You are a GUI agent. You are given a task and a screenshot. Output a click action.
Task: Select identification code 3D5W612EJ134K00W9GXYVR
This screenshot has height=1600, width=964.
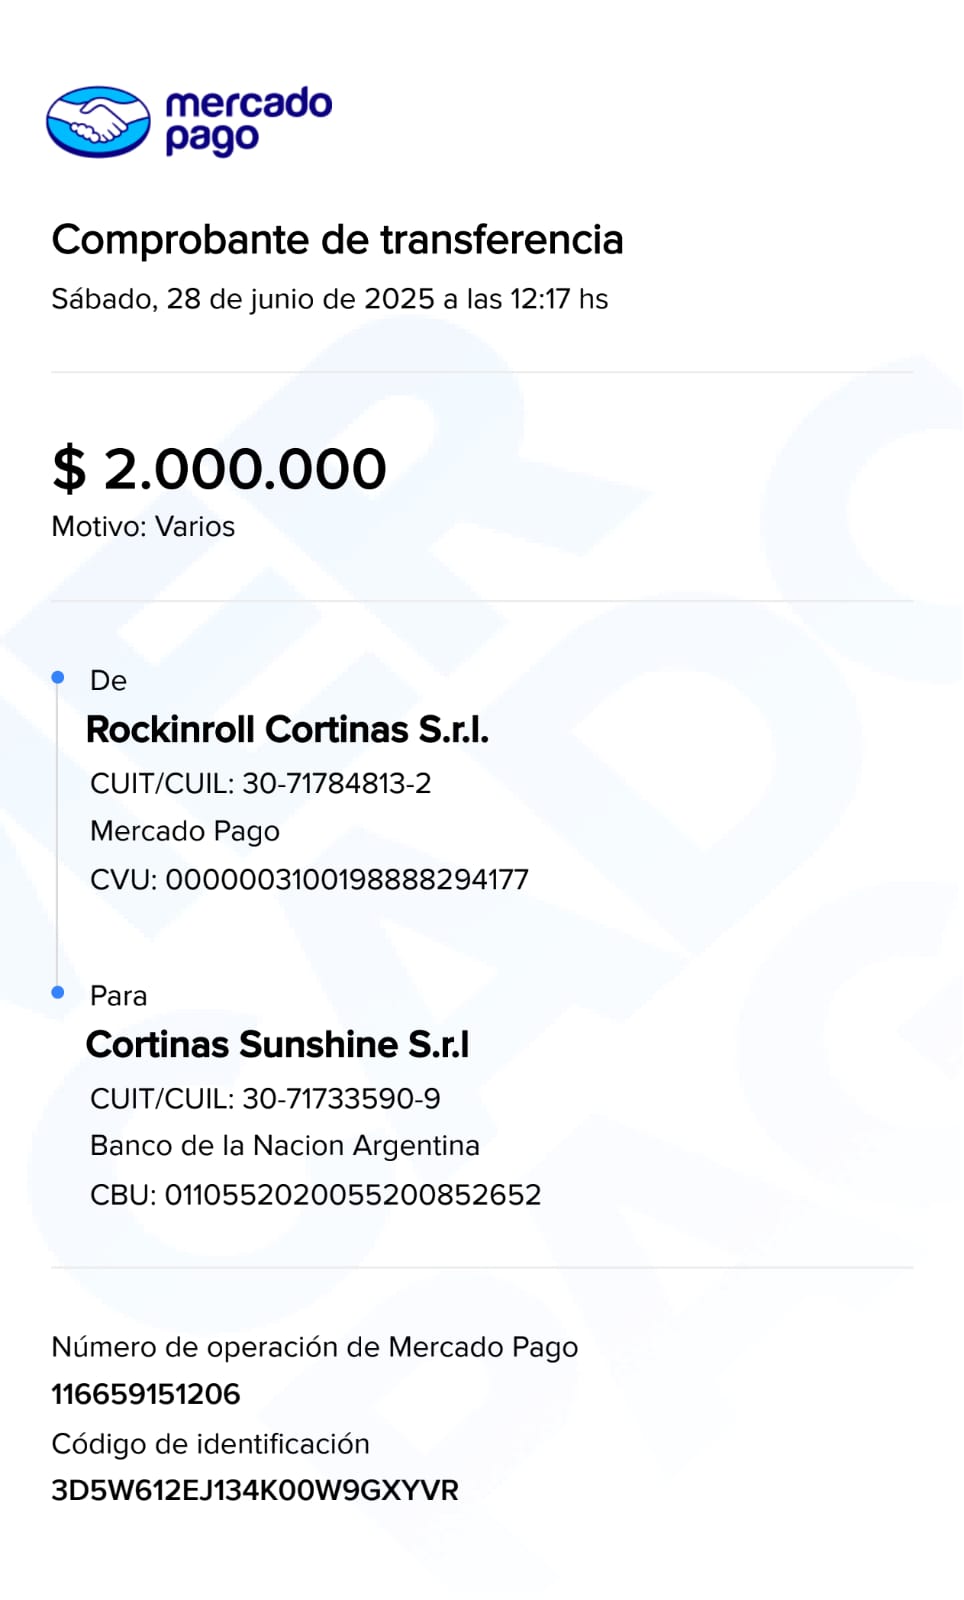coord(255,1491)
